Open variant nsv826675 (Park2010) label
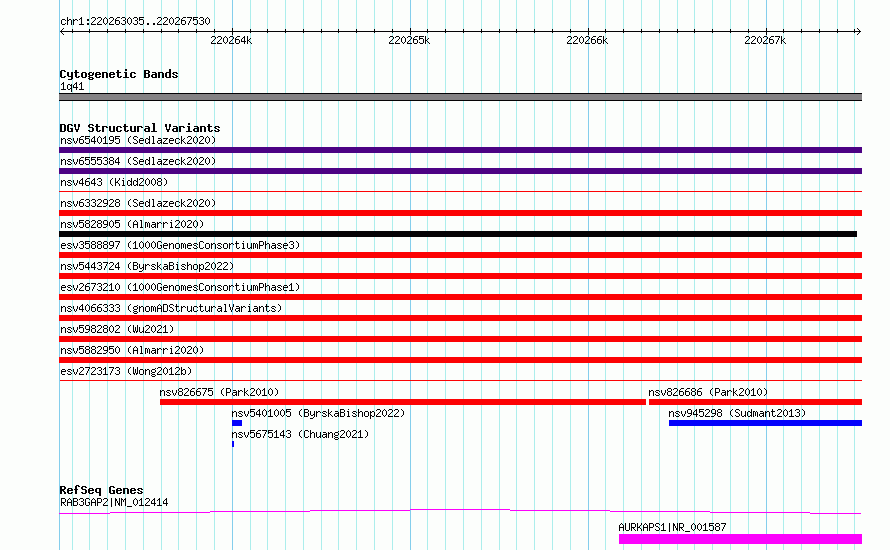The image size is (890, 550). [219, 392]
